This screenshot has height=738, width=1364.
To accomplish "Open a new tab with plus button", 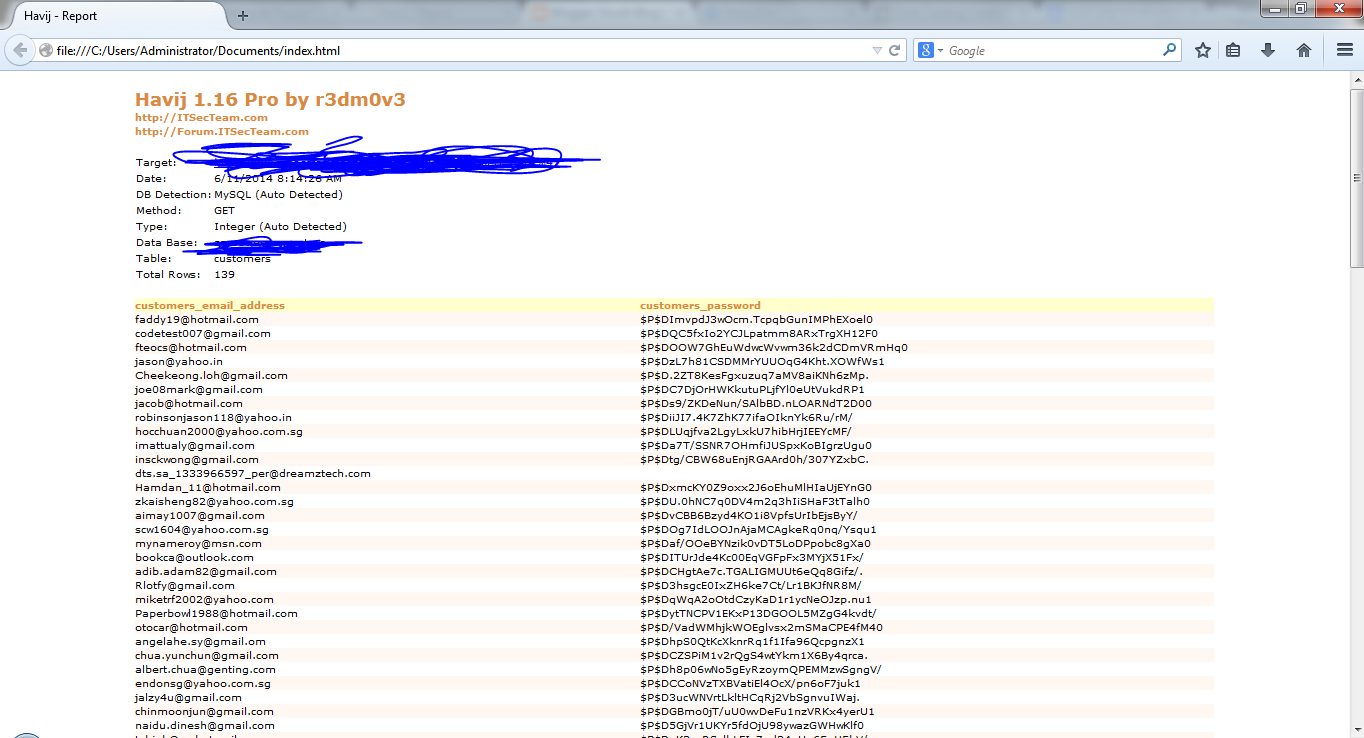I will tap(243, 15).
